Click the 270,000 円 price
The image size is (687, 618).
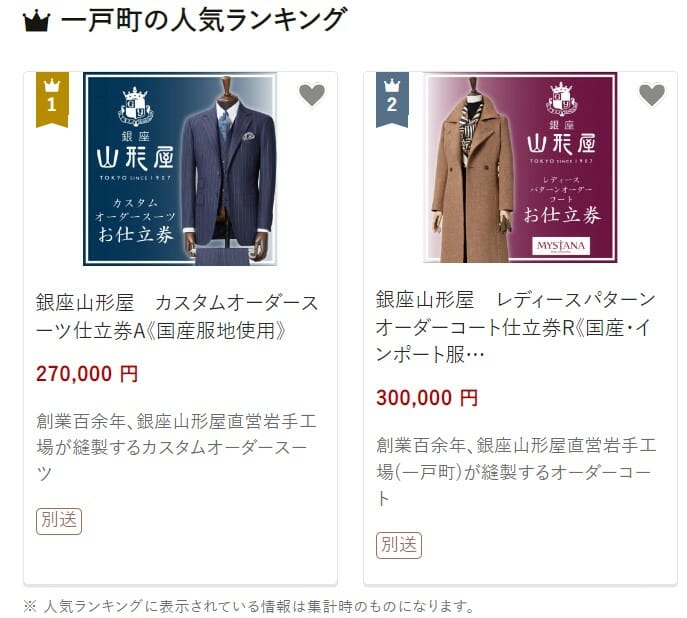coord(87,374)
